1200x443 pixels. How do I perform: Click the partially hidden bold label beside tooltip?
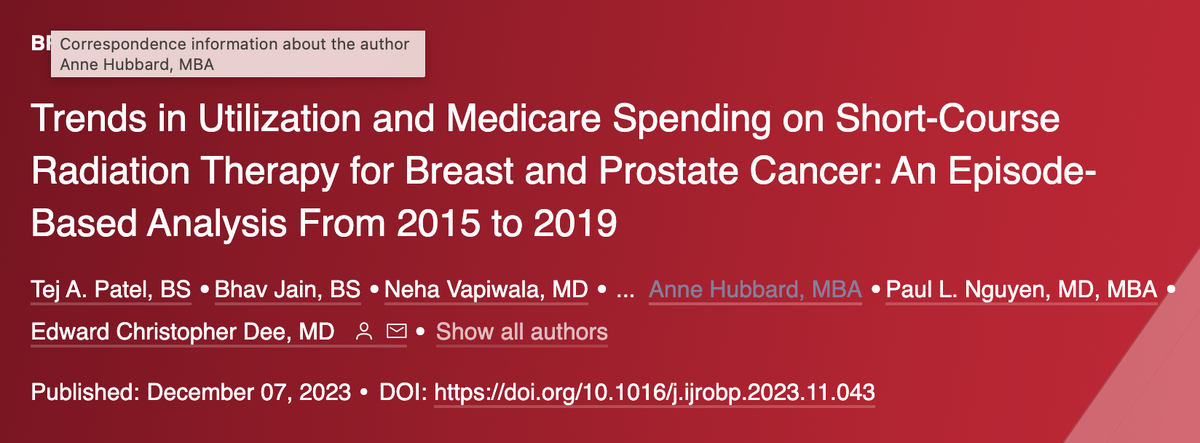point(40,45)
